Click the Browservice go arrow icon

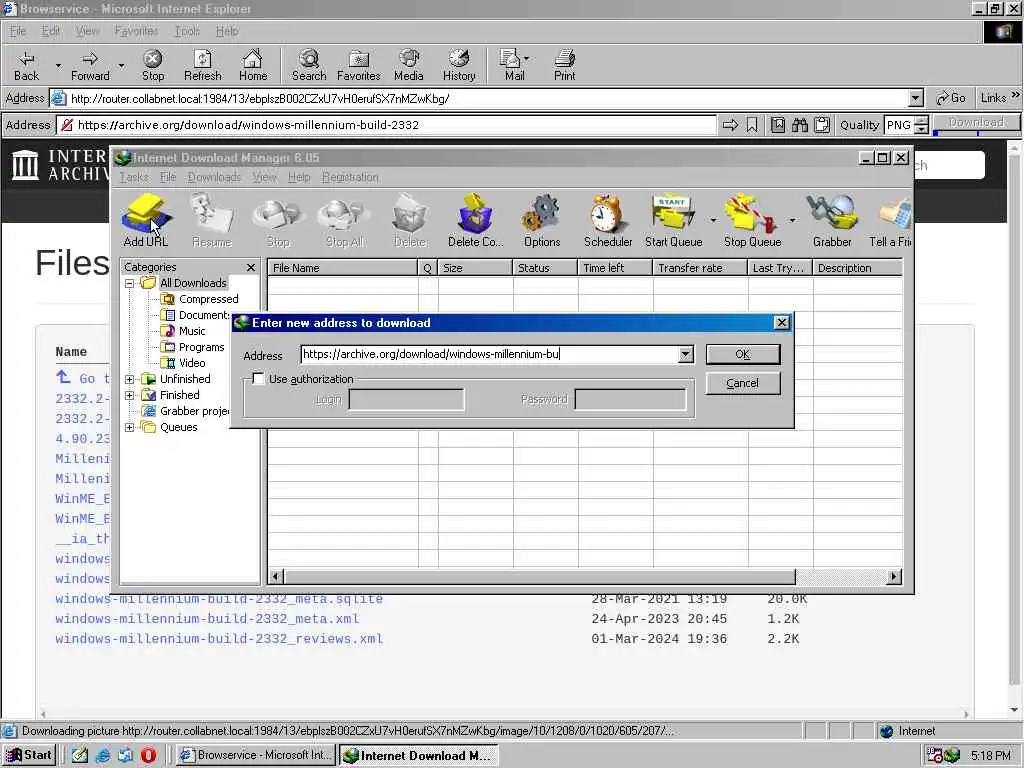coord(730,125)
